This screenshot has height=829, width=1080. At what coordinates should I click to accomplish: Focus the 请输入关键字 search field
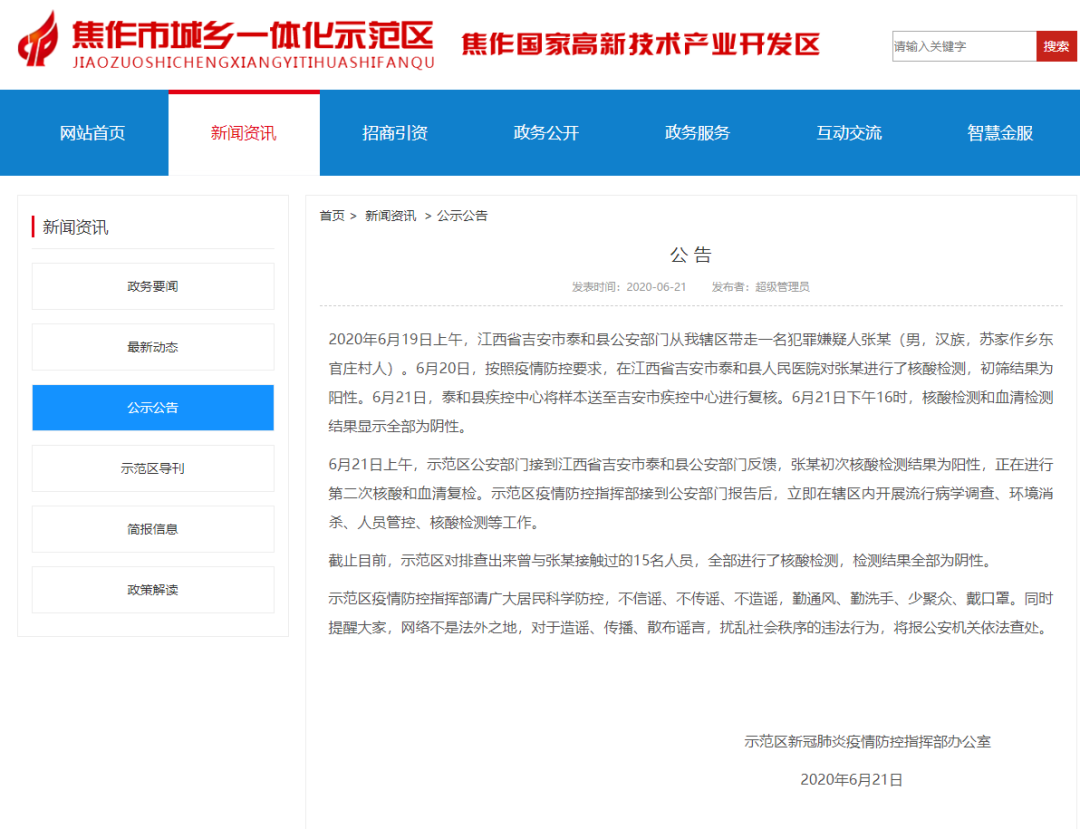[964, 46]
